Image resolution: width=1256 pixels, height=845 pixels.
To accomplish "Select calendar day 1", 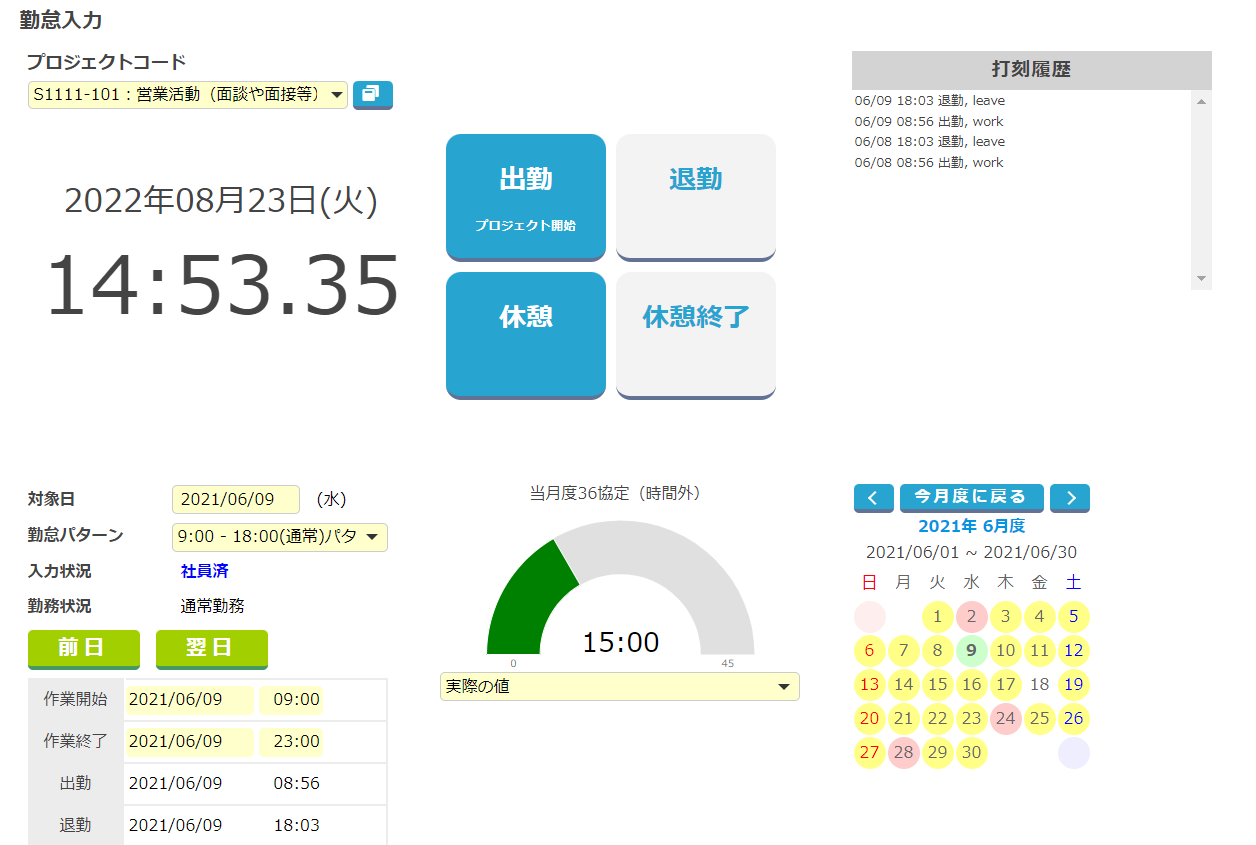I will [x=938, y=617].
